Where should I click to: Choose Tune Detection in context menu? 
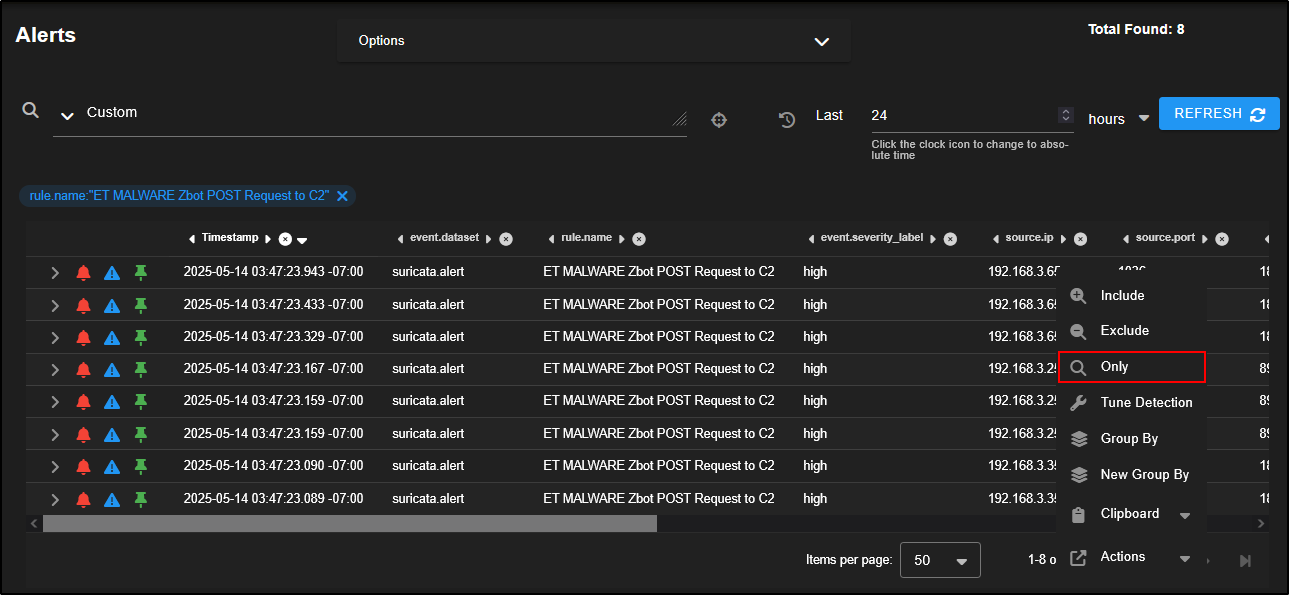coord(1145,403)
